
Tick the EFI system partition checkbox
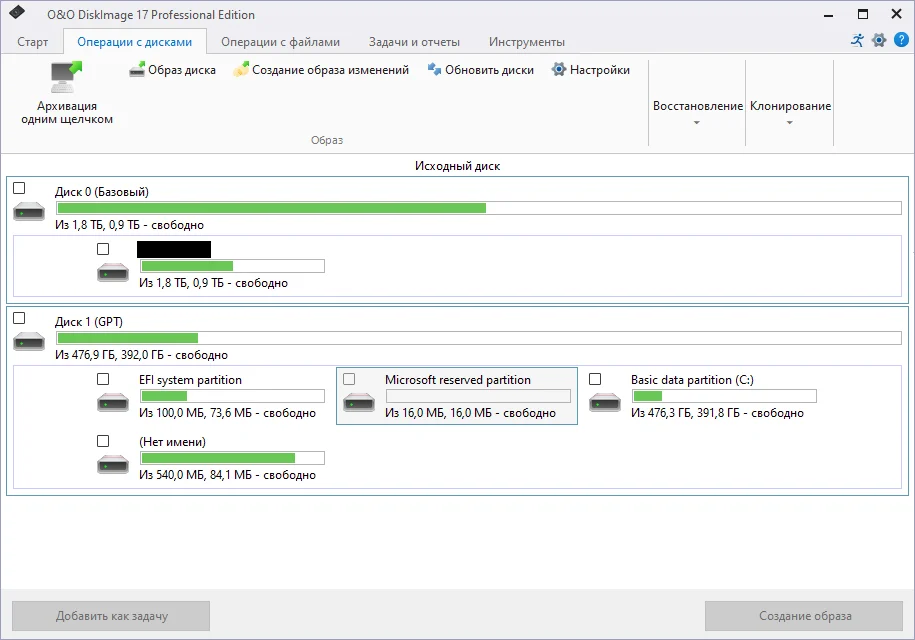103,379
